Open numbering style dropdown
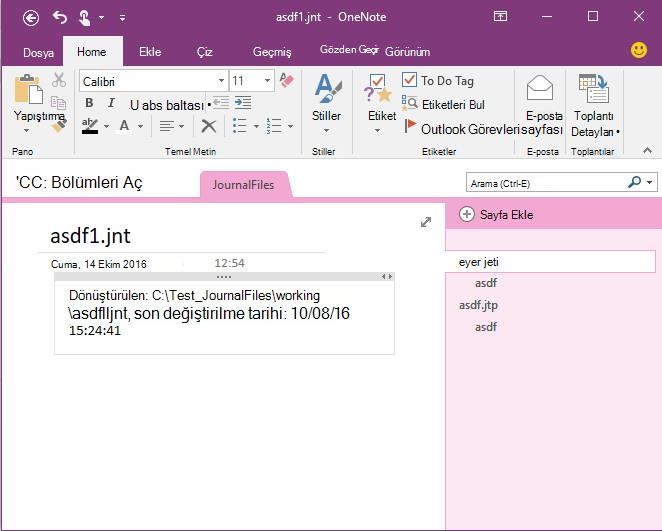The image size is (662, 531). pos(290,126)
